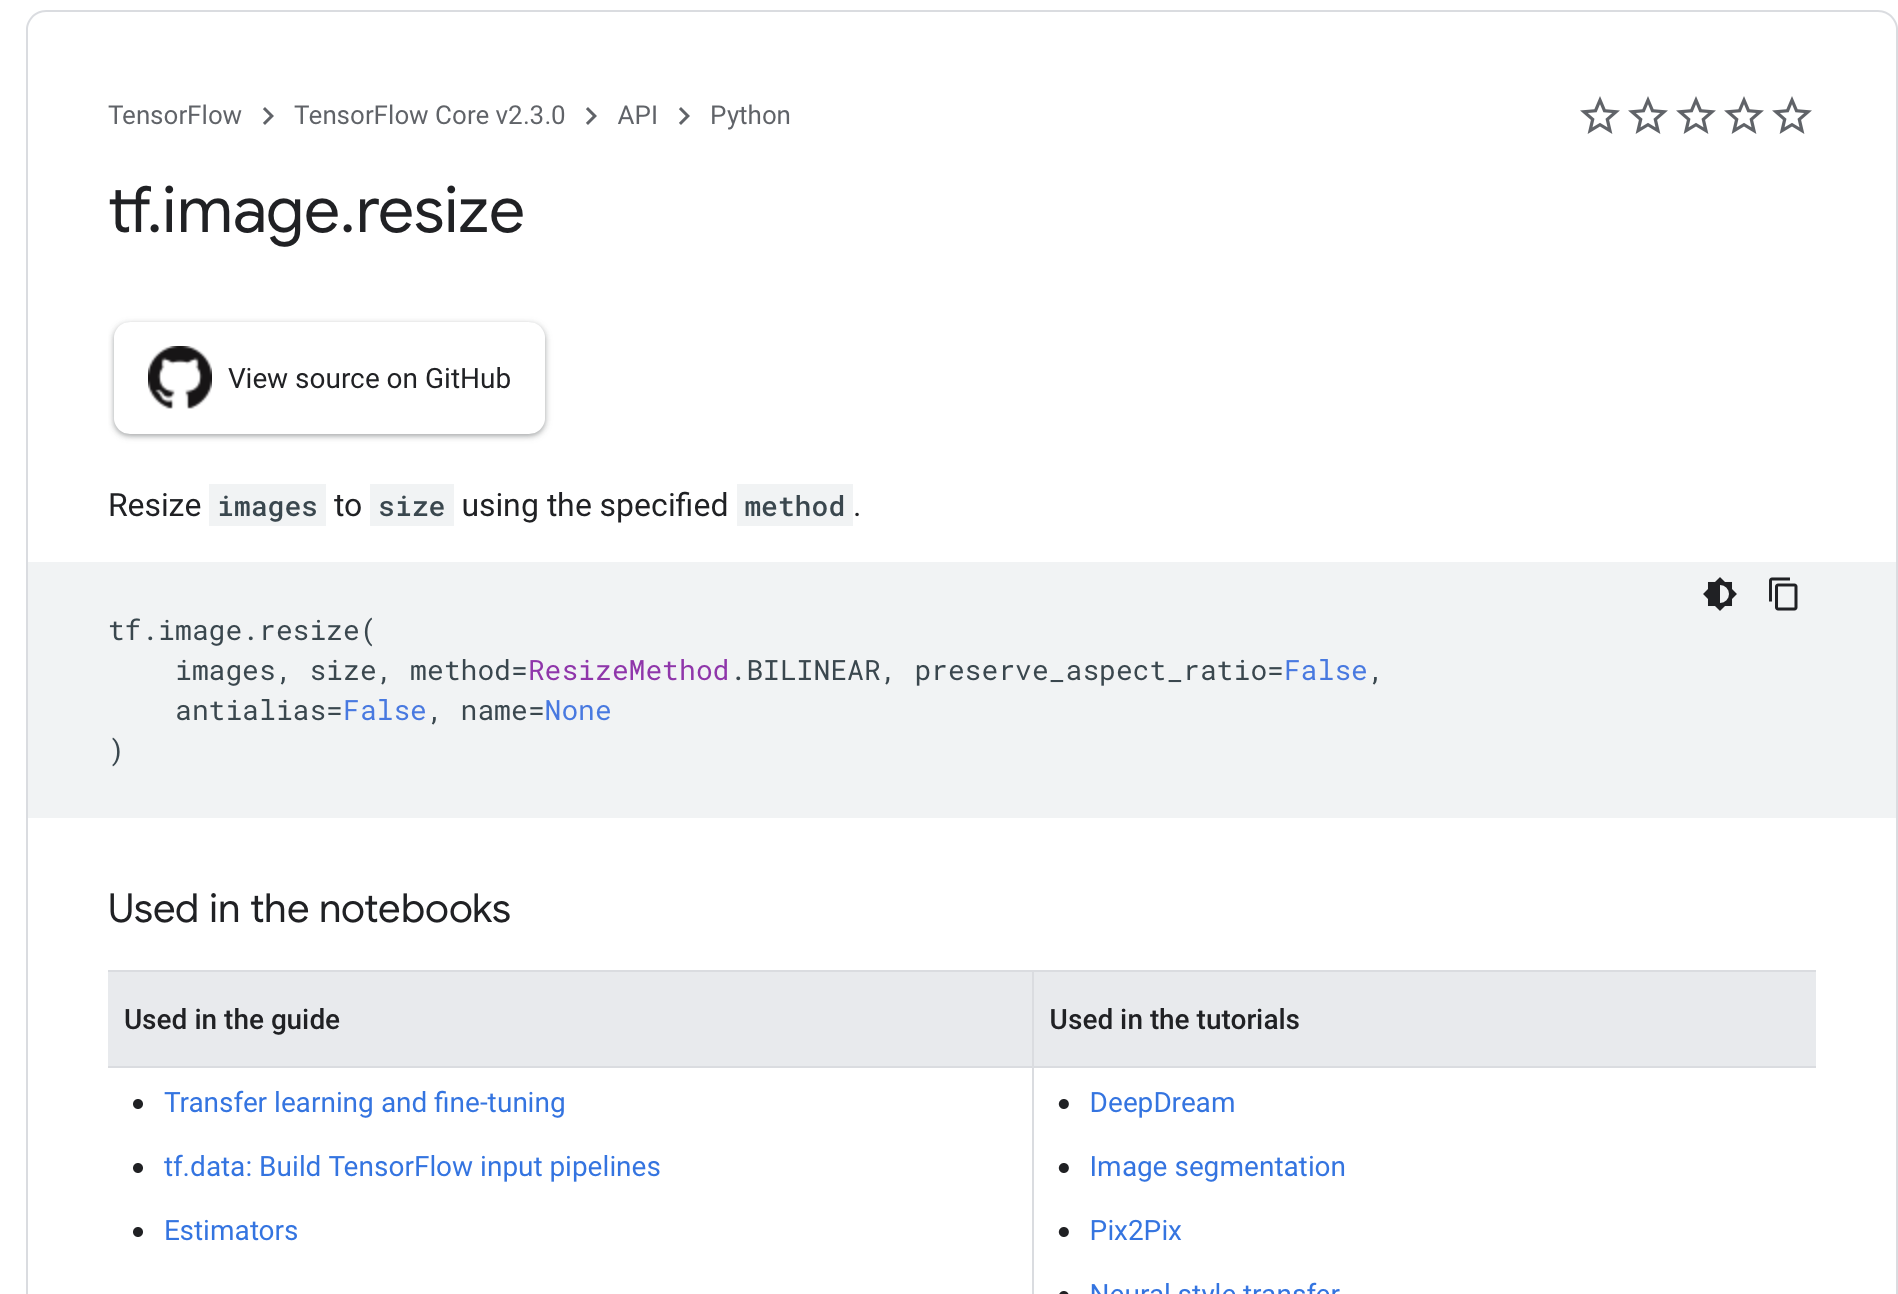Click chevron after API breadcrumb
This screenshot has height=1294, width=1898.
(x=684, y=116)
